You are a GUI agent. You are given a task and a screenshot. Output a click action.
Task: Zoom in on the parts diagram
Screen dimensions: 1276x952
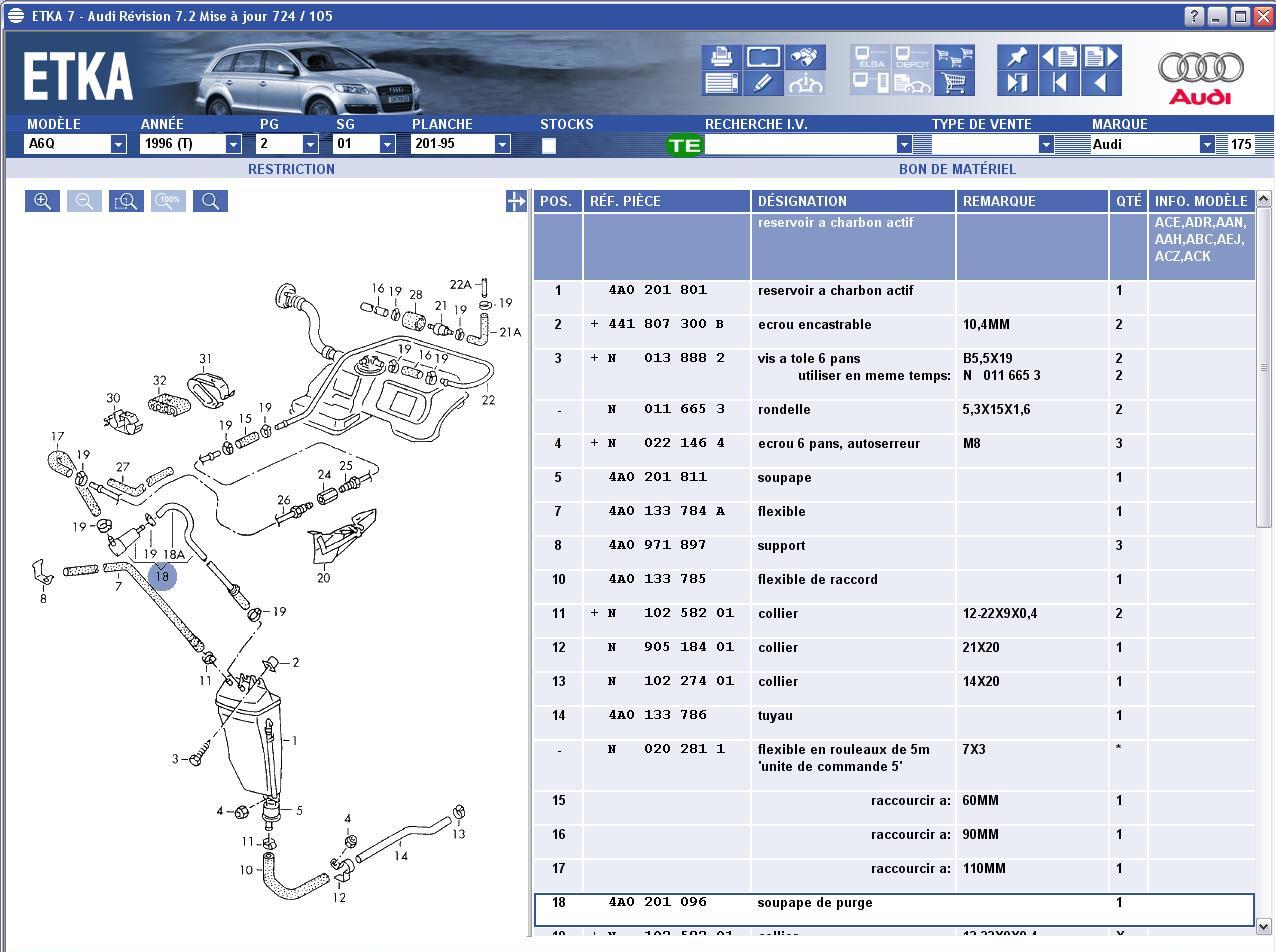(x=42, y=201)
